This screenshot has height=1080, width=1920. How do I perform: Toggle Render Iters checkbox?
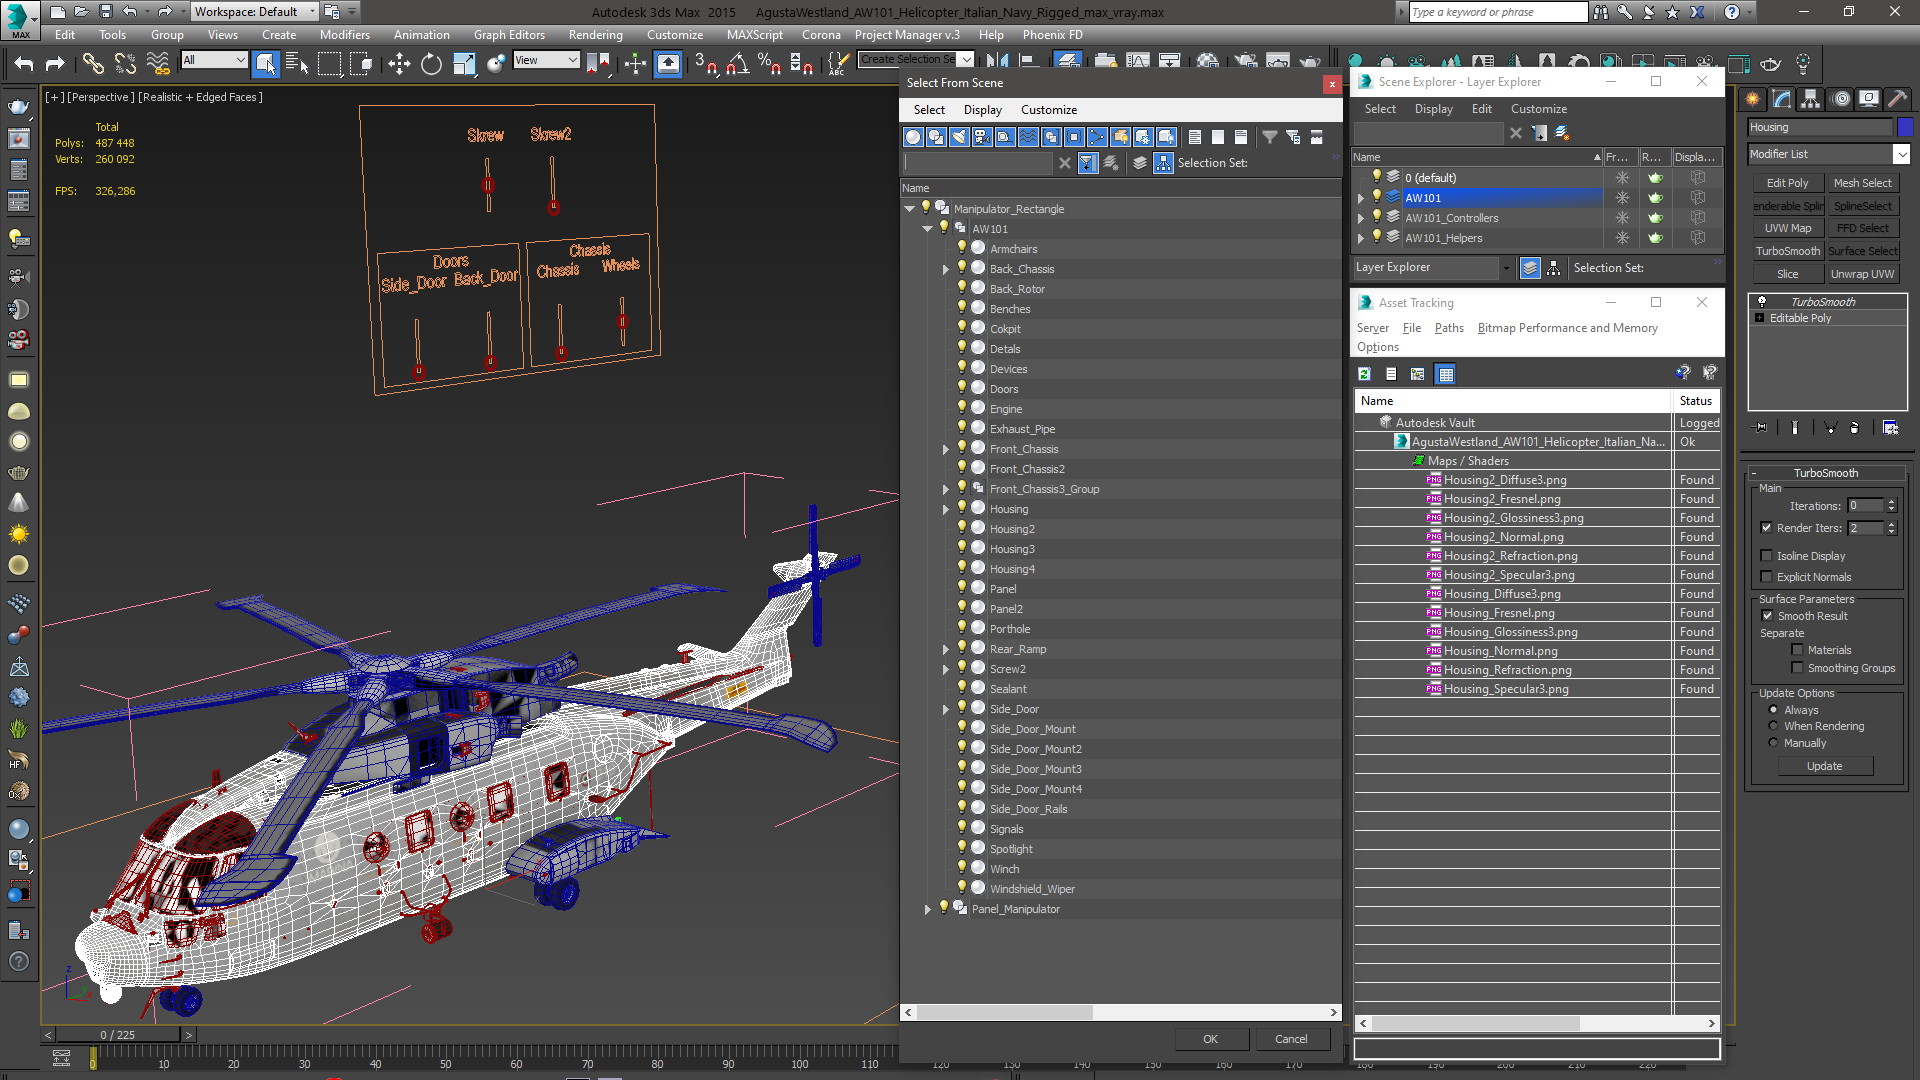1767,528
